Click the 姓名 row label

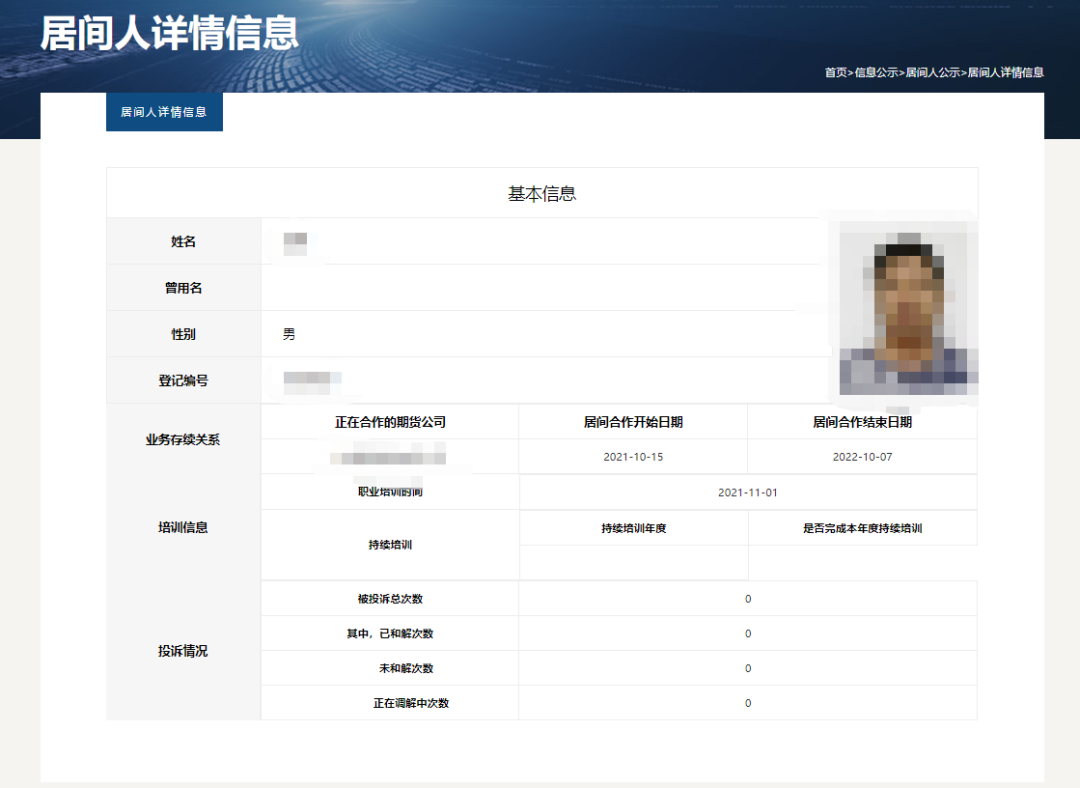coord(184,240)
